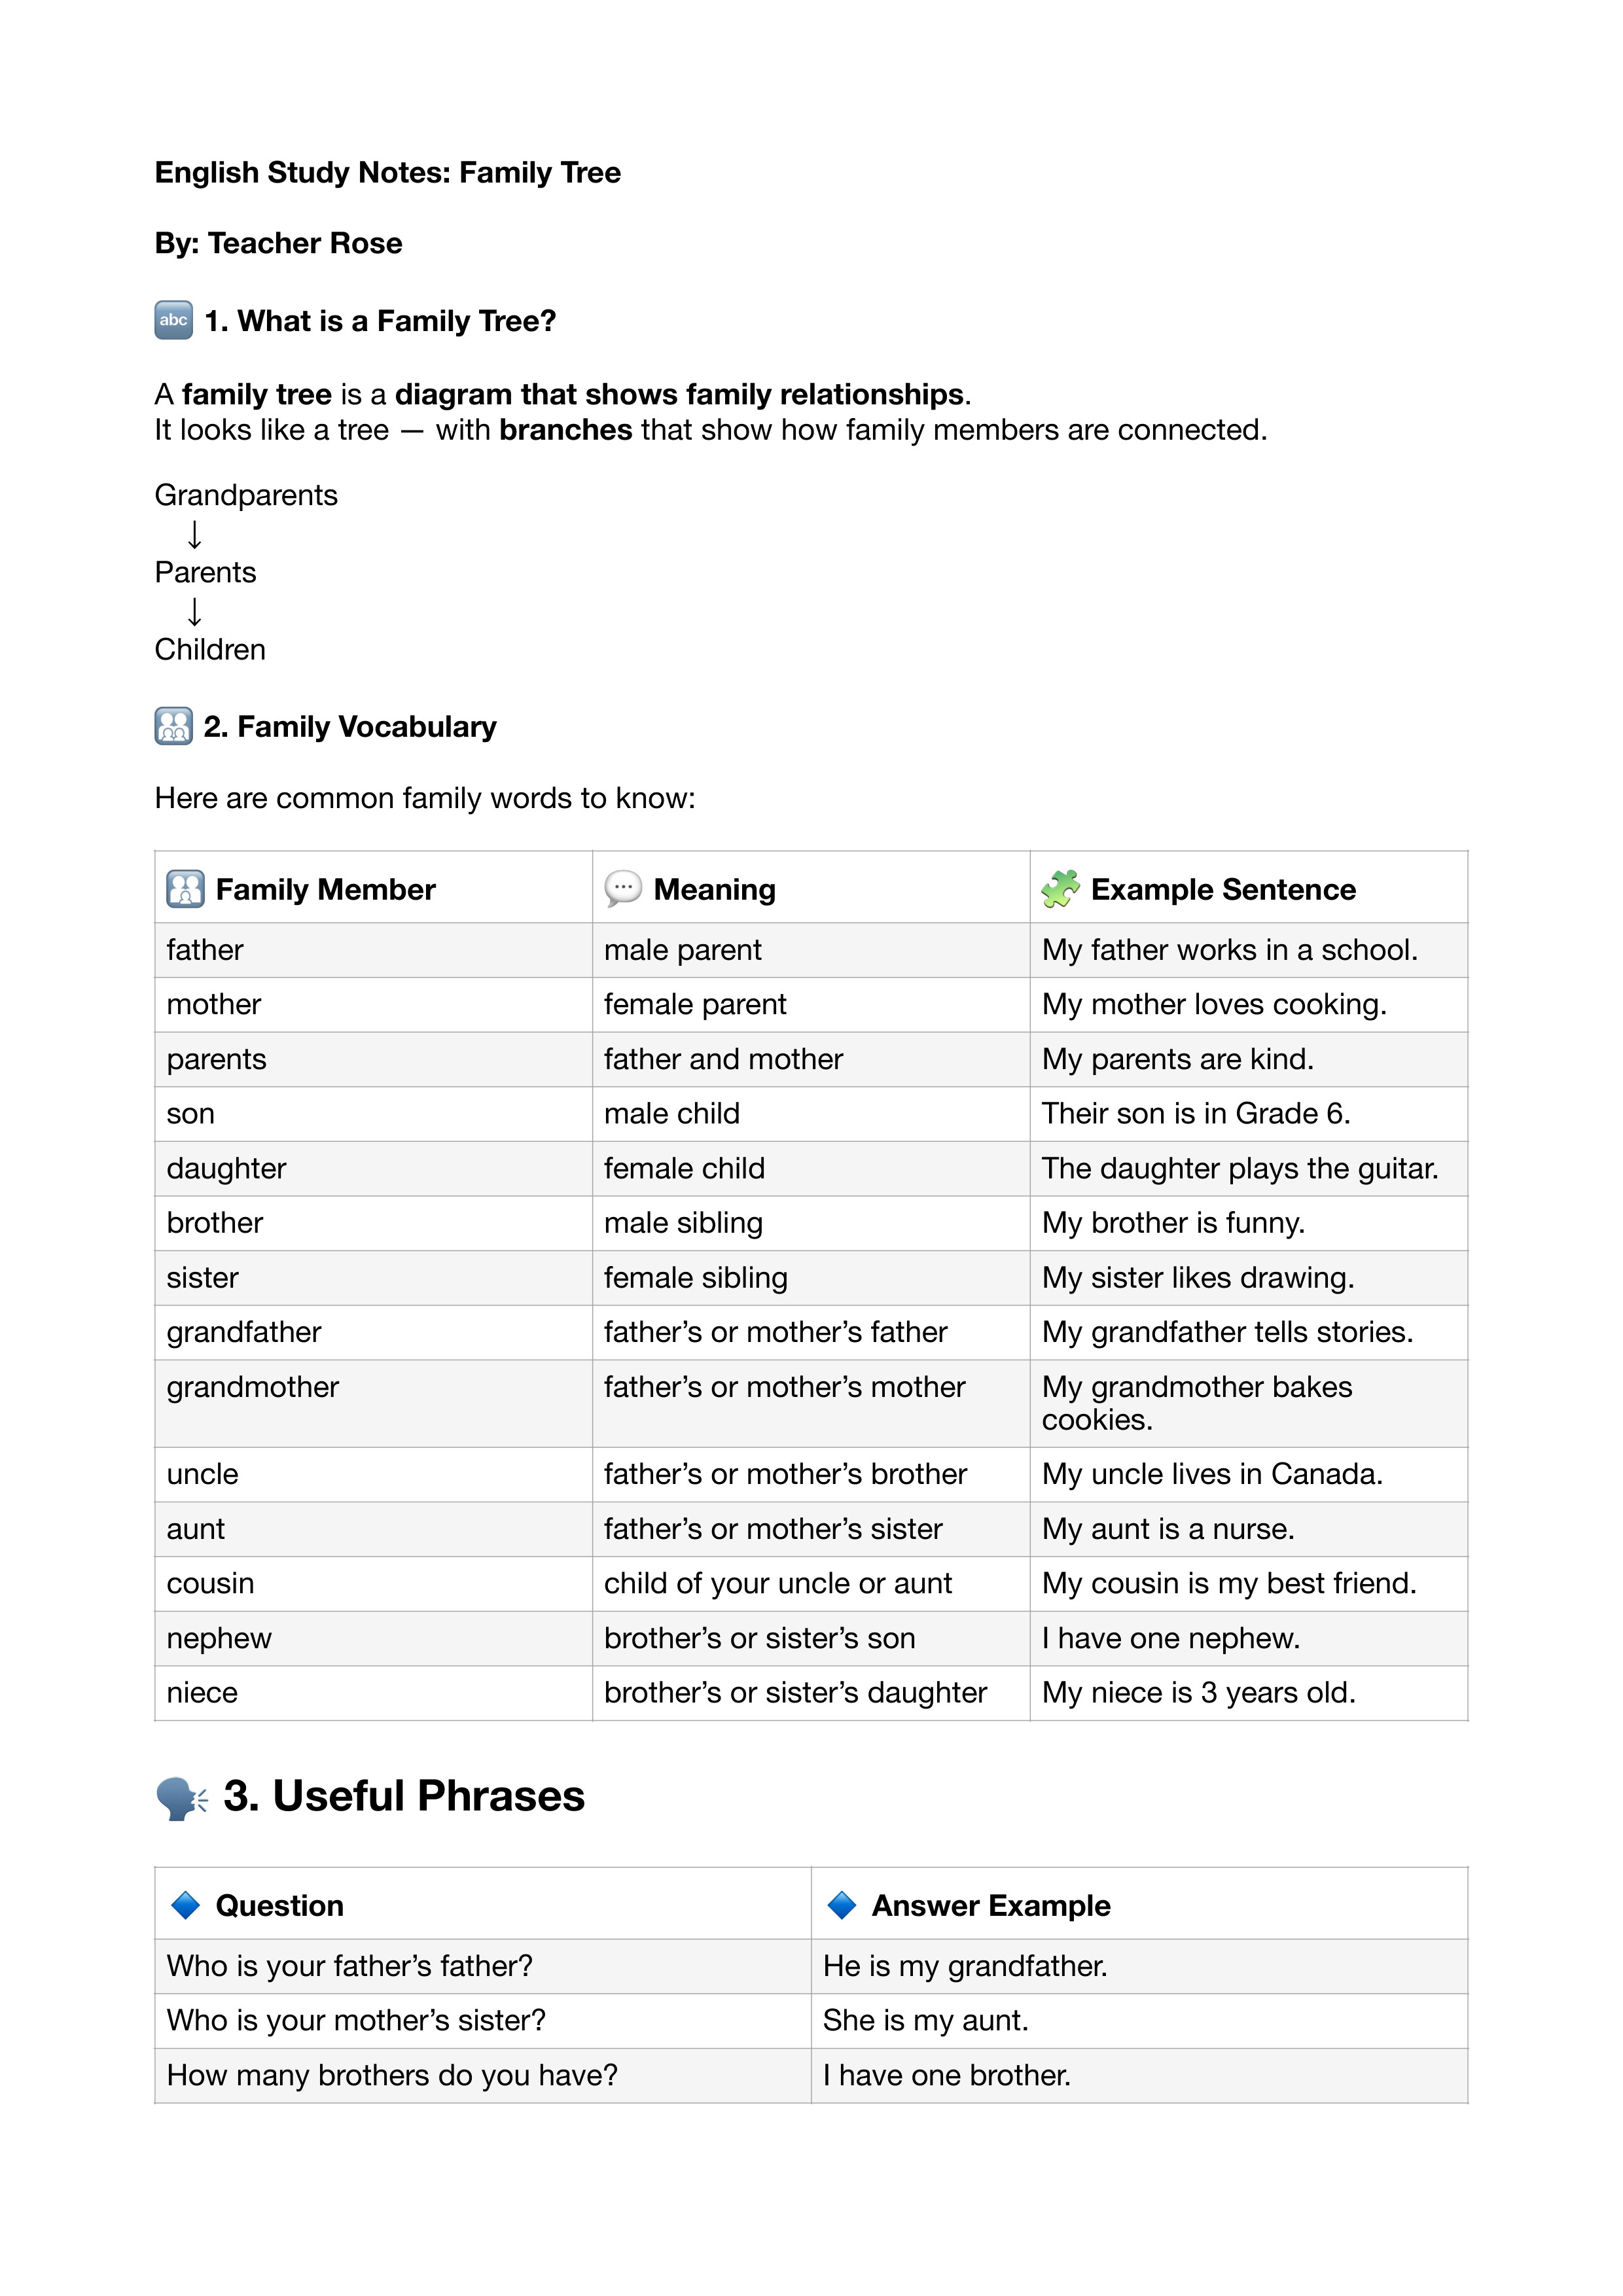This screenshot has height=2296, width=1623.
Task: Click the arrow between Grandparents and Parents
Action: [194, 534]
